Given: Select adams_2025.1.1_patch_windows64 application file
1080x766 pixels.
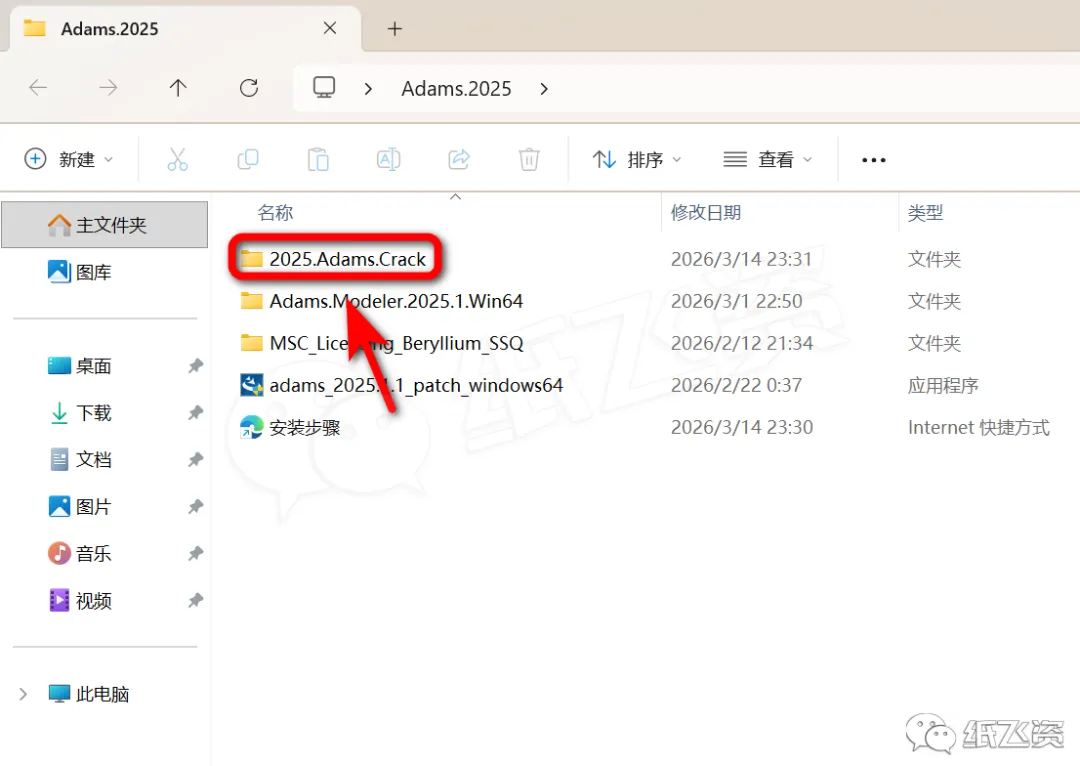Looking at the screenshot, I should pos(402,385).
